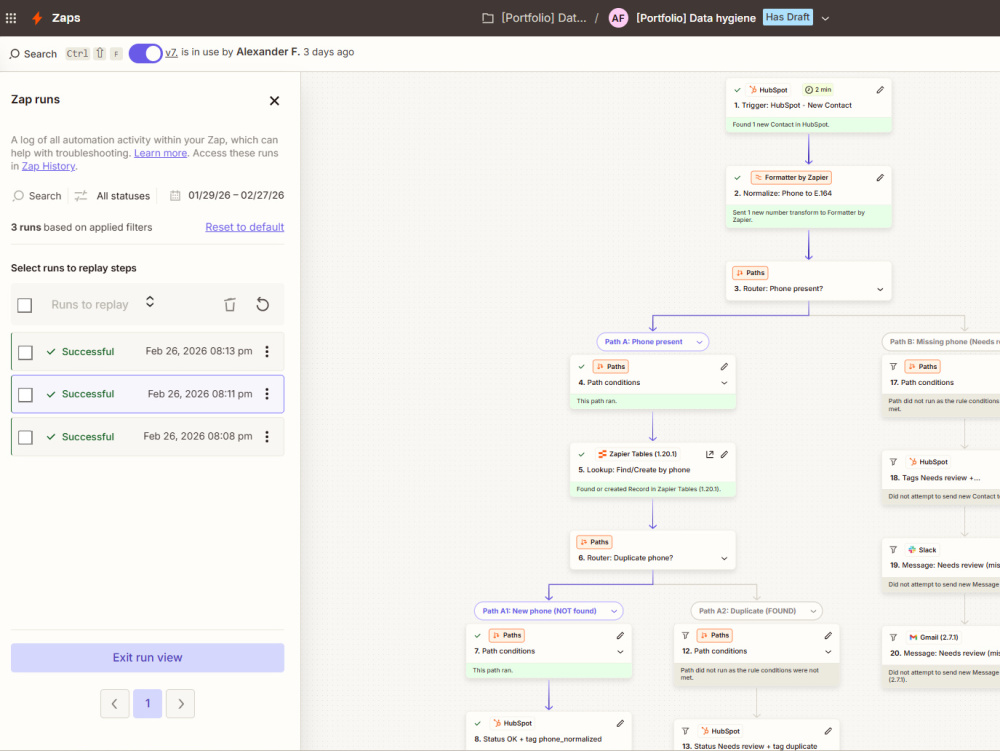Search within Zap runs list

38,196
